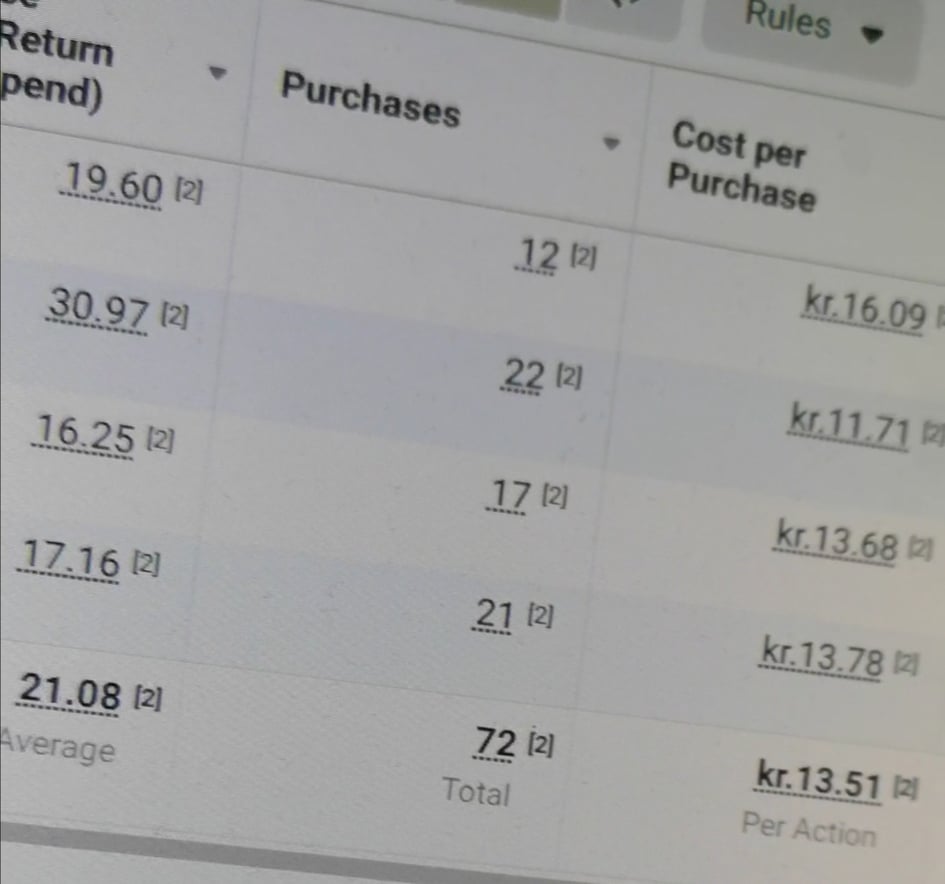This screenshot has width=945, height=884.
Task: Click the Average label under 21.08
Action: [x=57, y=747]
